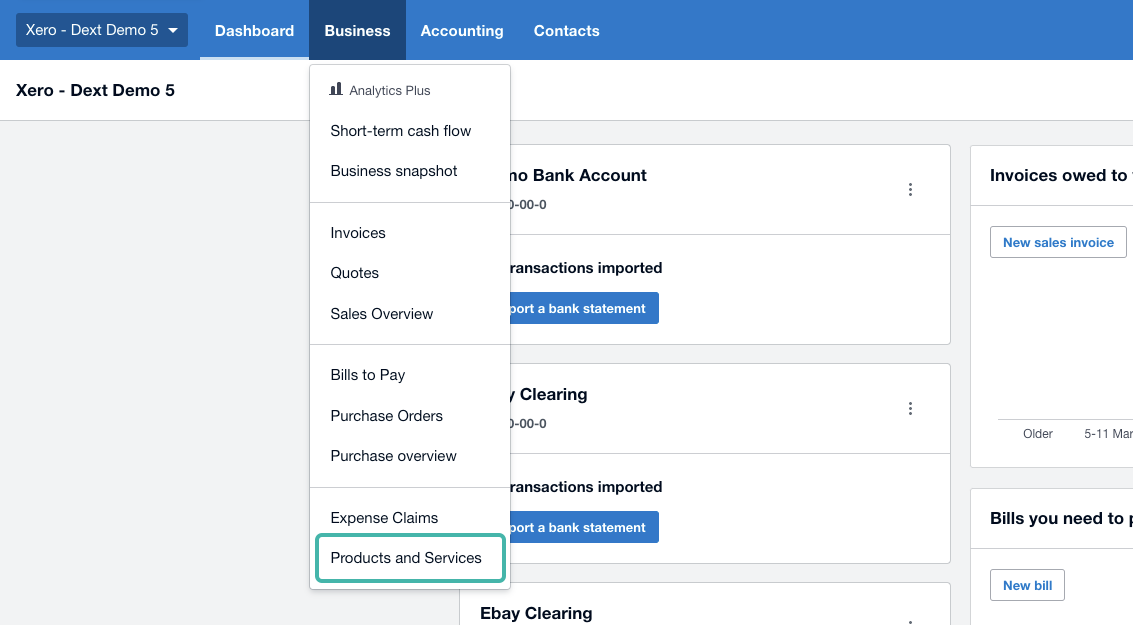Open the Clearing account three-dot options menu
Screen dimensions: 1133x625
click(910, 409)
